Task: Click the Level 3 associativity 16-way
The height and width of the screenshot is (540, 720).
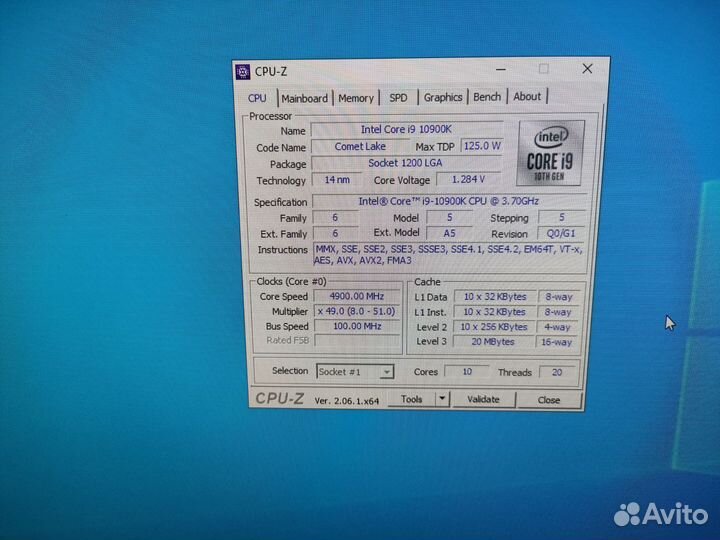Action: click(557, 342)
